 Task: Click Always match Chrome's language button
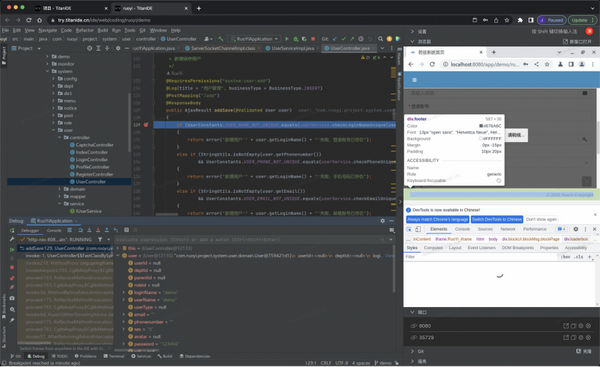[x=437, y=219]
